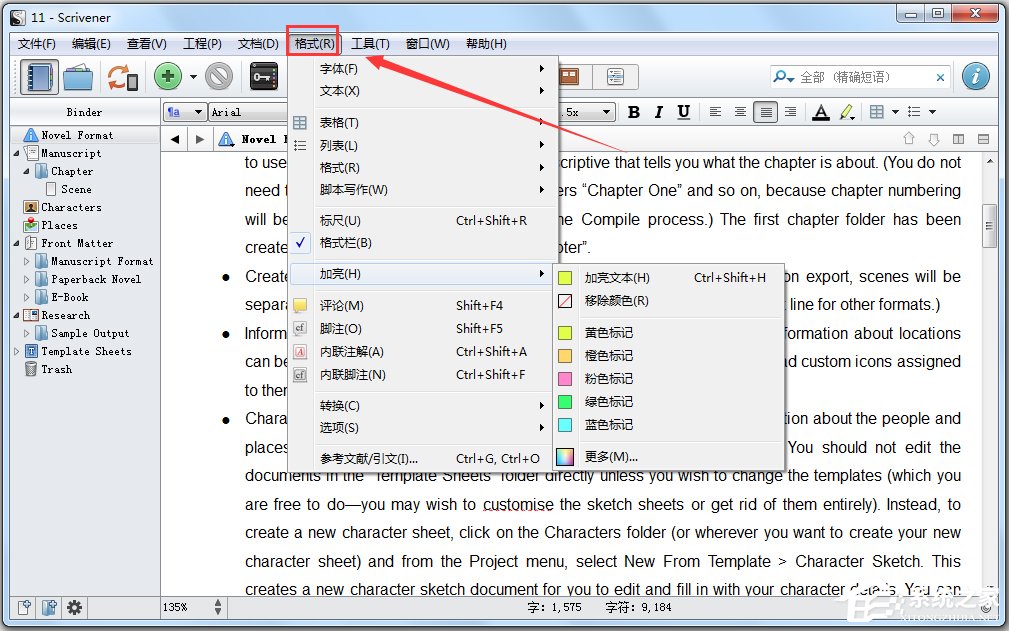
Task: Select 脚注(O) menu item
Action: point(423,329)
